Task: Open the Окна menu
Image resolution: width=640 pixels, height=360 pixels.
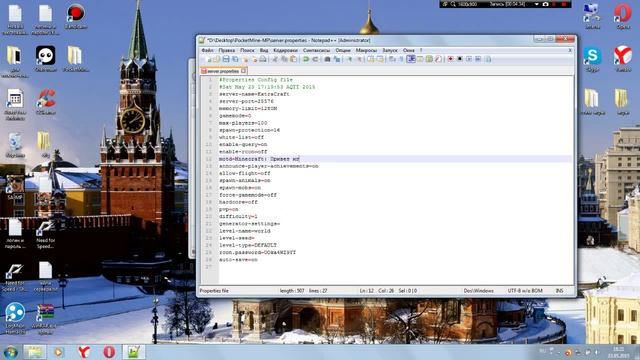Action: (x=408, y=50)
